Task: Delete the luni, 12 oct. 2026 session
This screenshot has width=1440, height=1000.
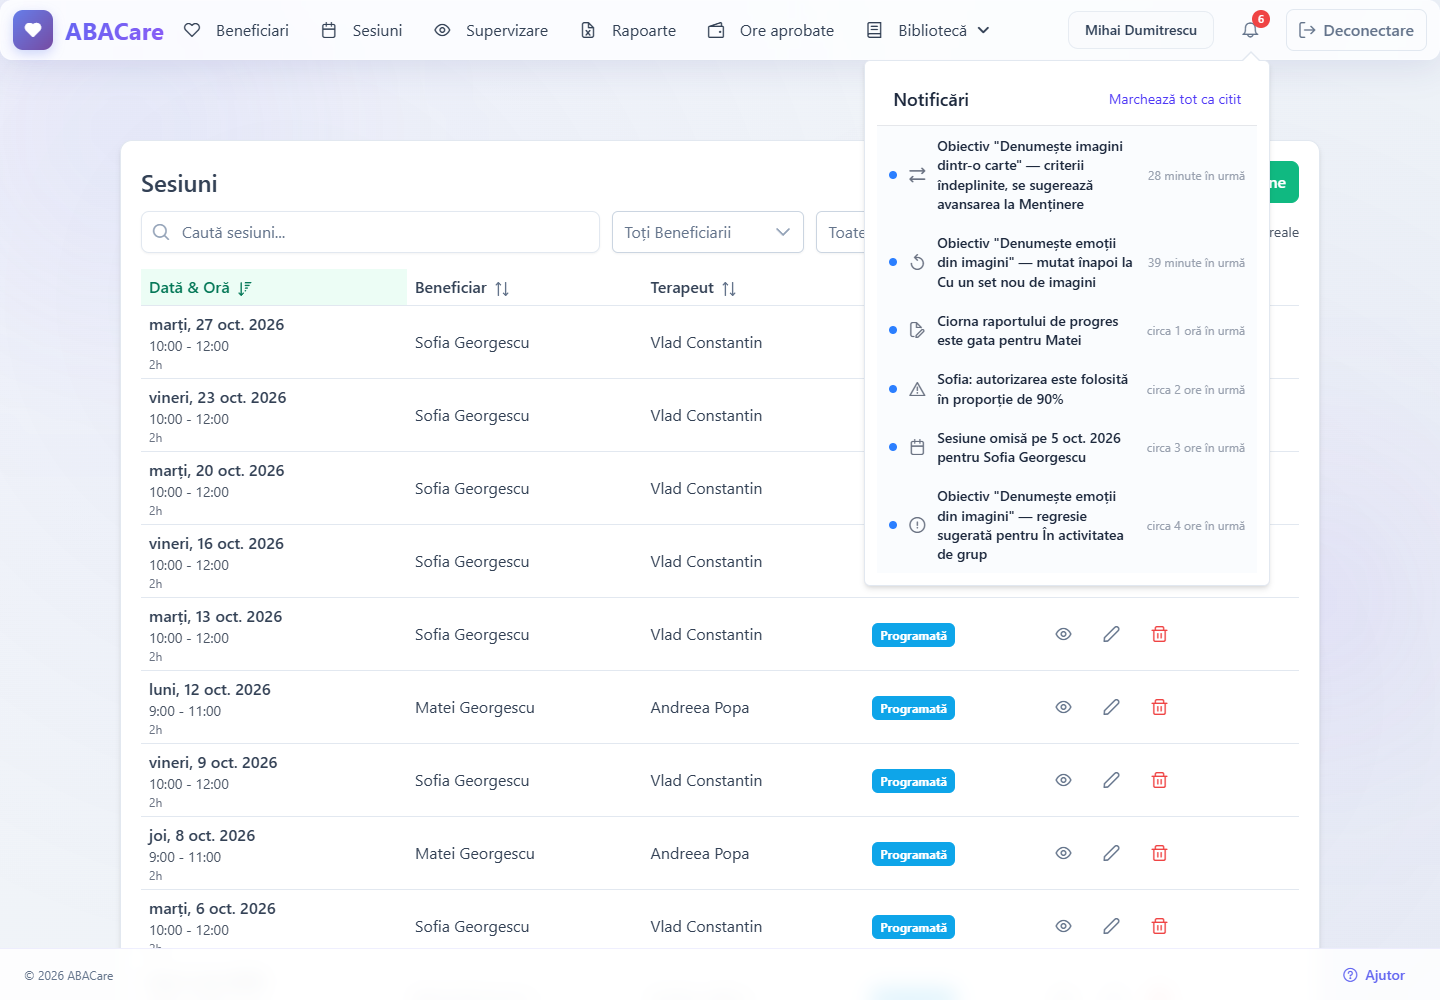Action: 1159,707
